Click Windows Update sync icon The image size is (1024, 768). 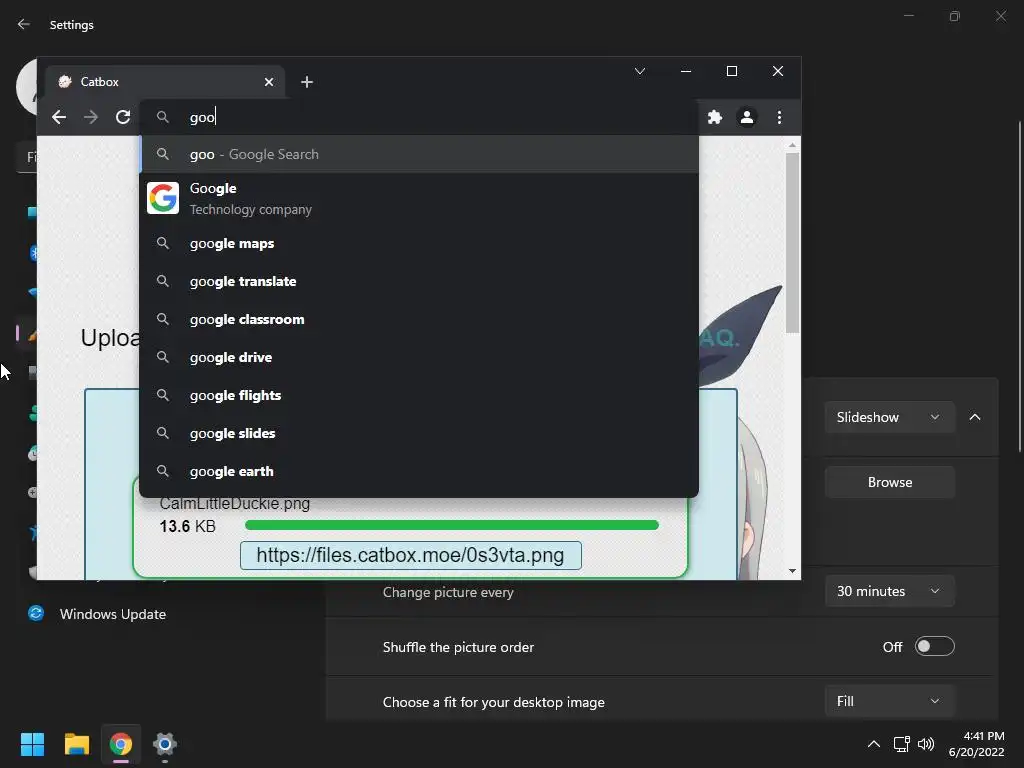36,613
